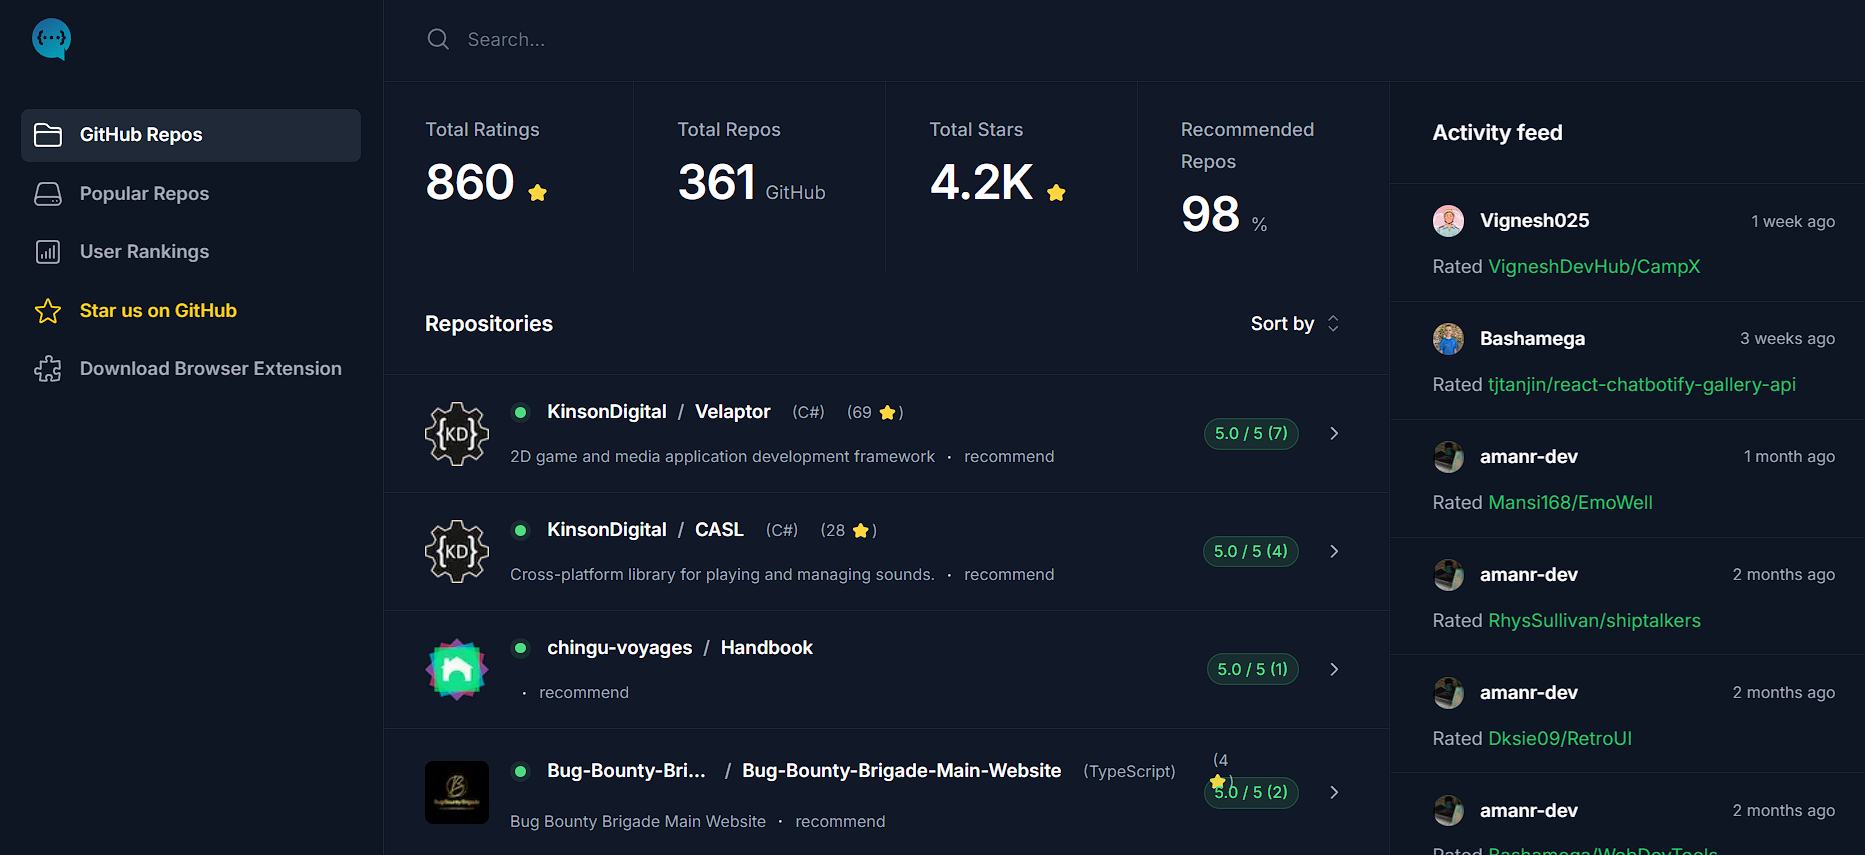Click the Bug-Bounty-Brigade repository logo
Viewport: 1865px width, 855px height.
(457, 792)
